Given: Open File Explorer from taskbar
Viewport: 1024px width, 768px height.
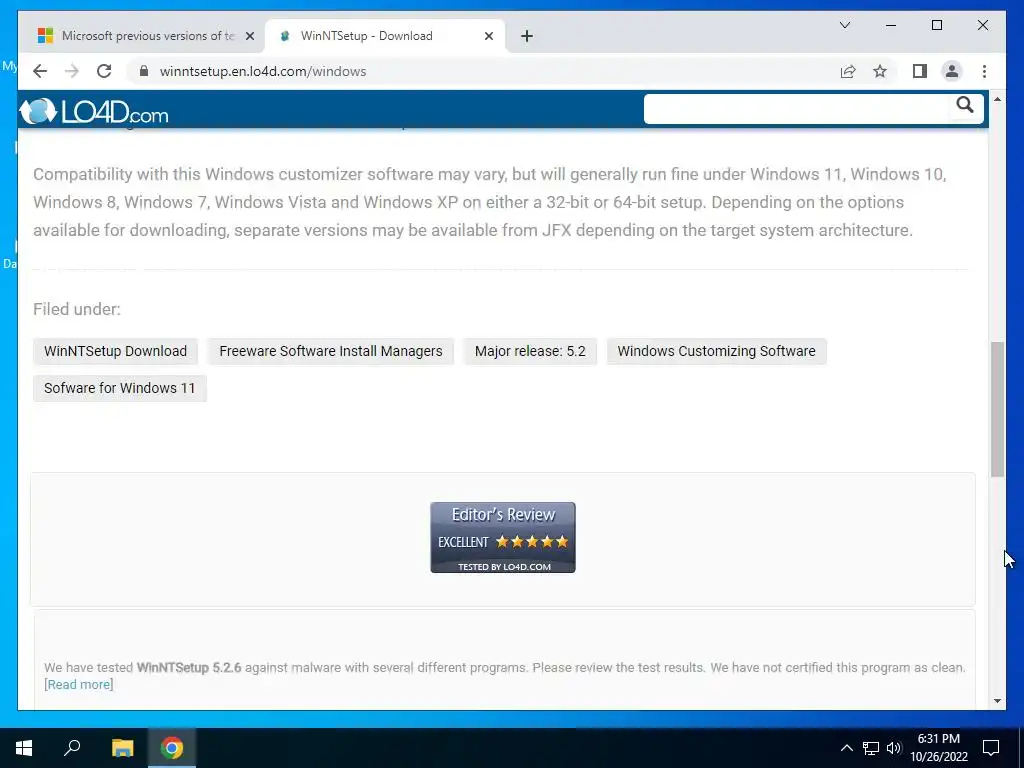Looking at the screenshot, I should tap(122, 748).
